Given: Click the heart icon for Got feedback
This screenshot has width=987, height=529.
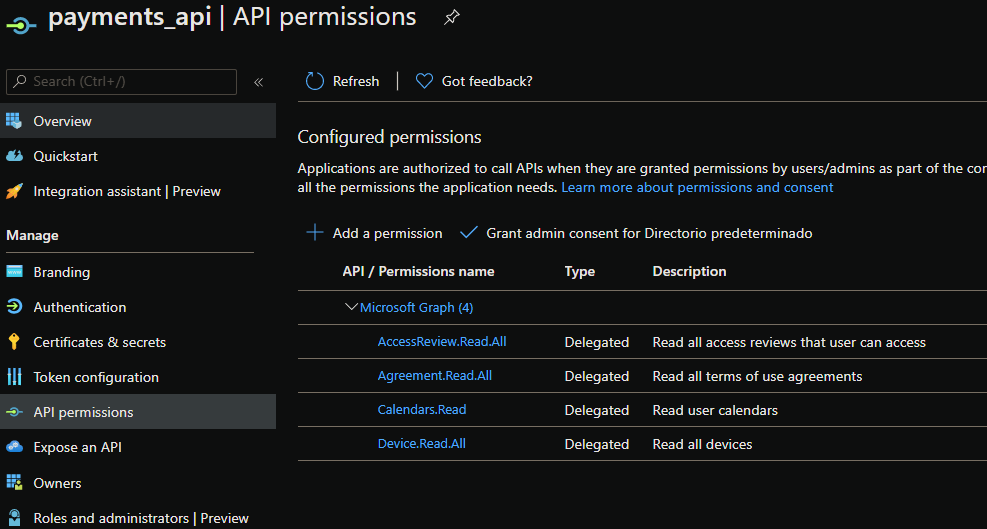Looking at the screenshot, I should tap(424, 81).
